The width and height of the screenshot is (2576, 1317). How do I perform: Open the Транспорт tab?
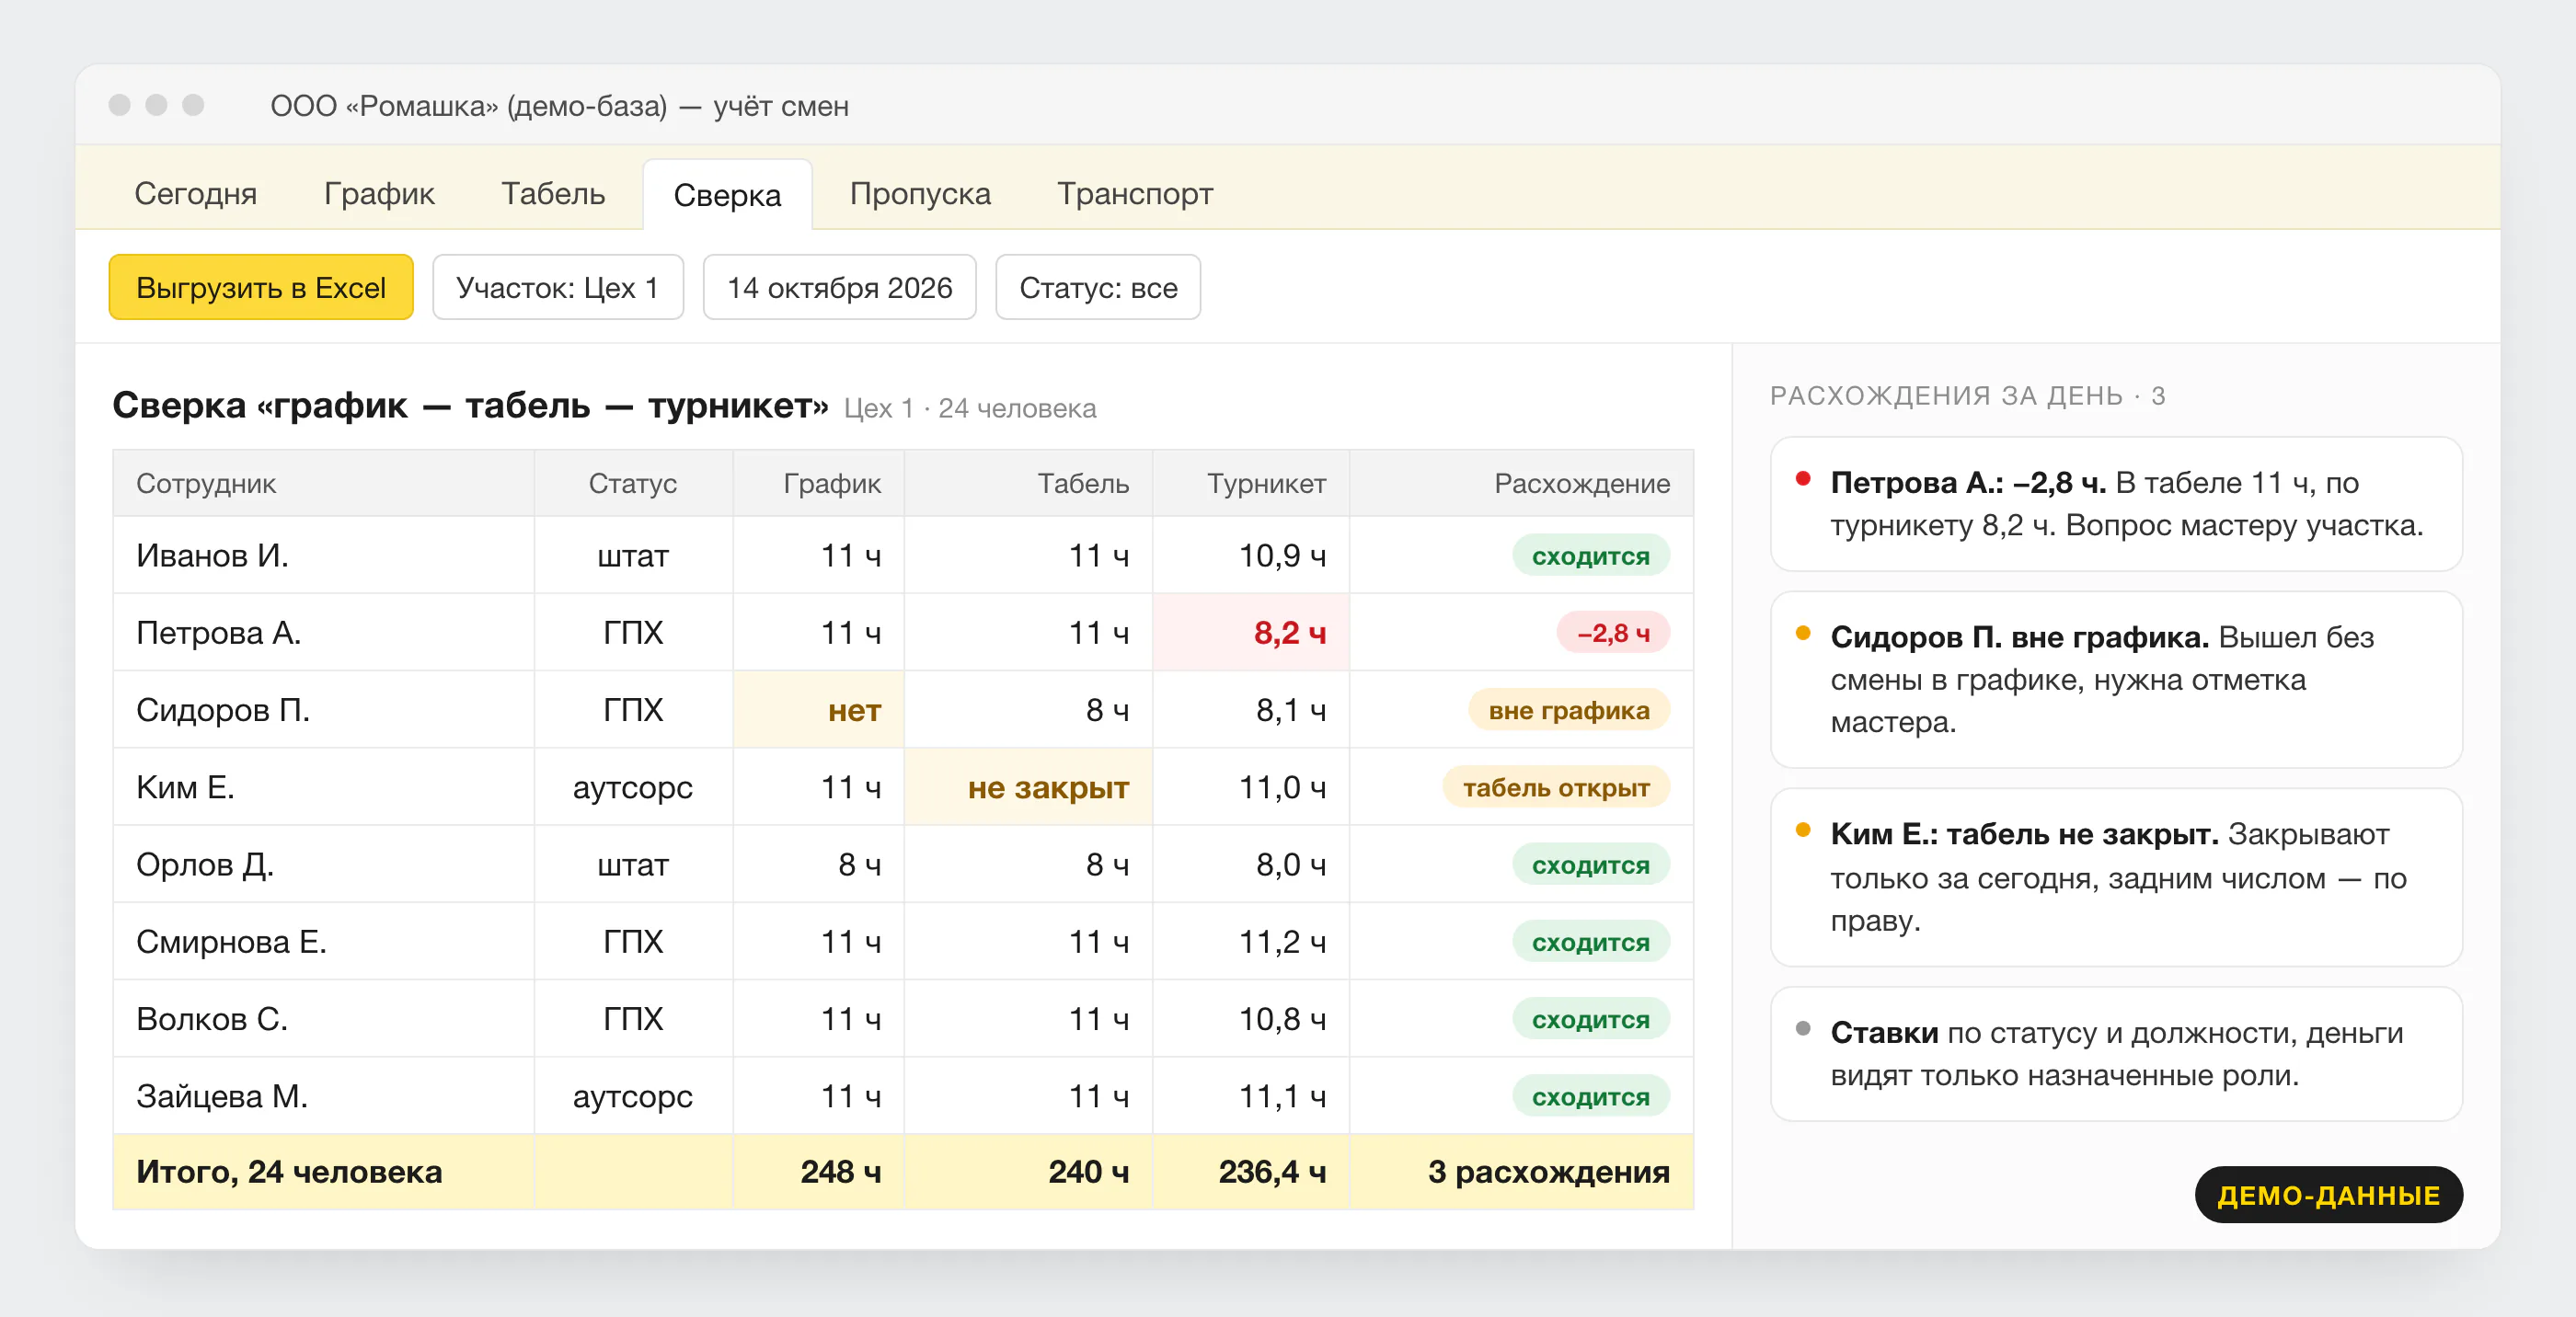1135,193
